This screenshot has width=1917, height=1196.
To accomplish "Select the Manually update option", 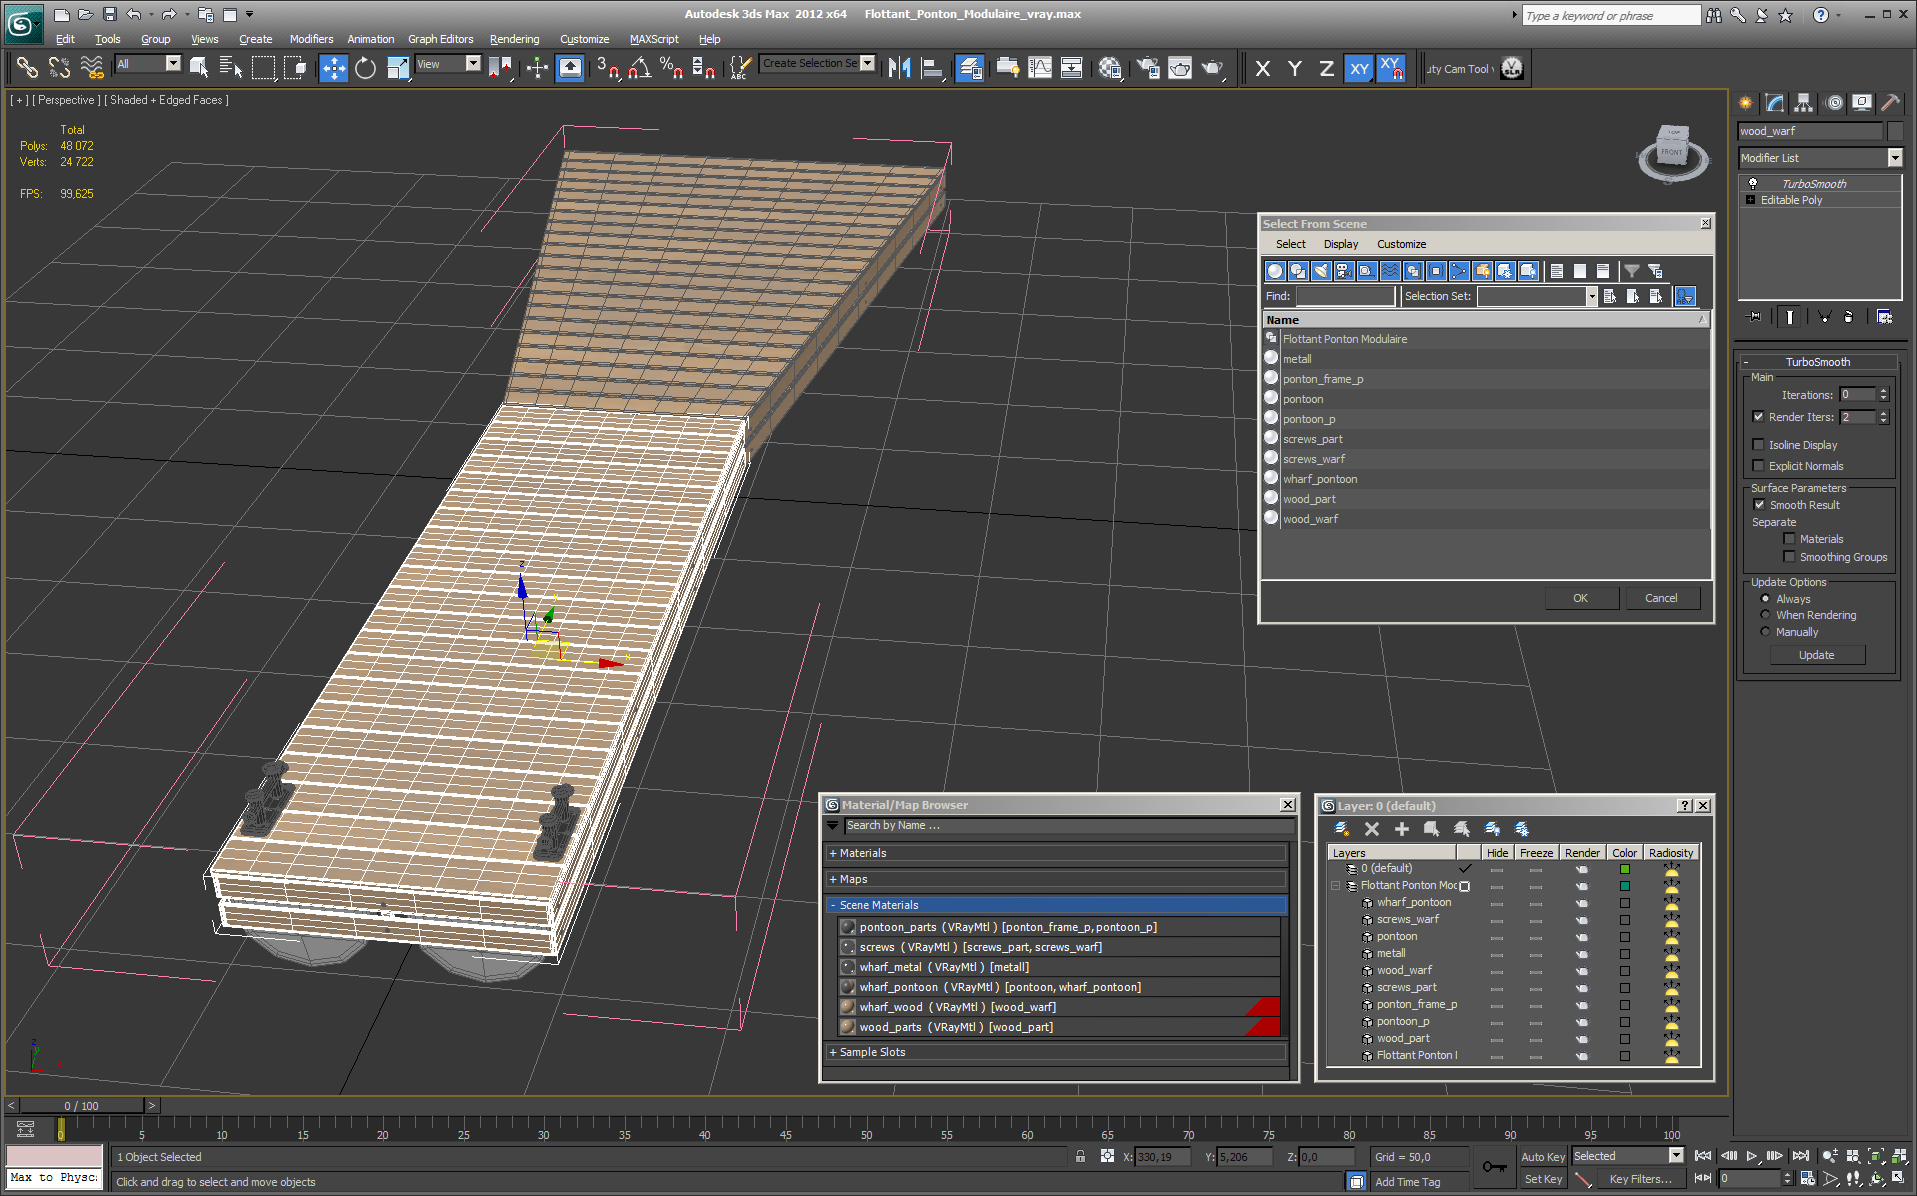I will 1765,632.
